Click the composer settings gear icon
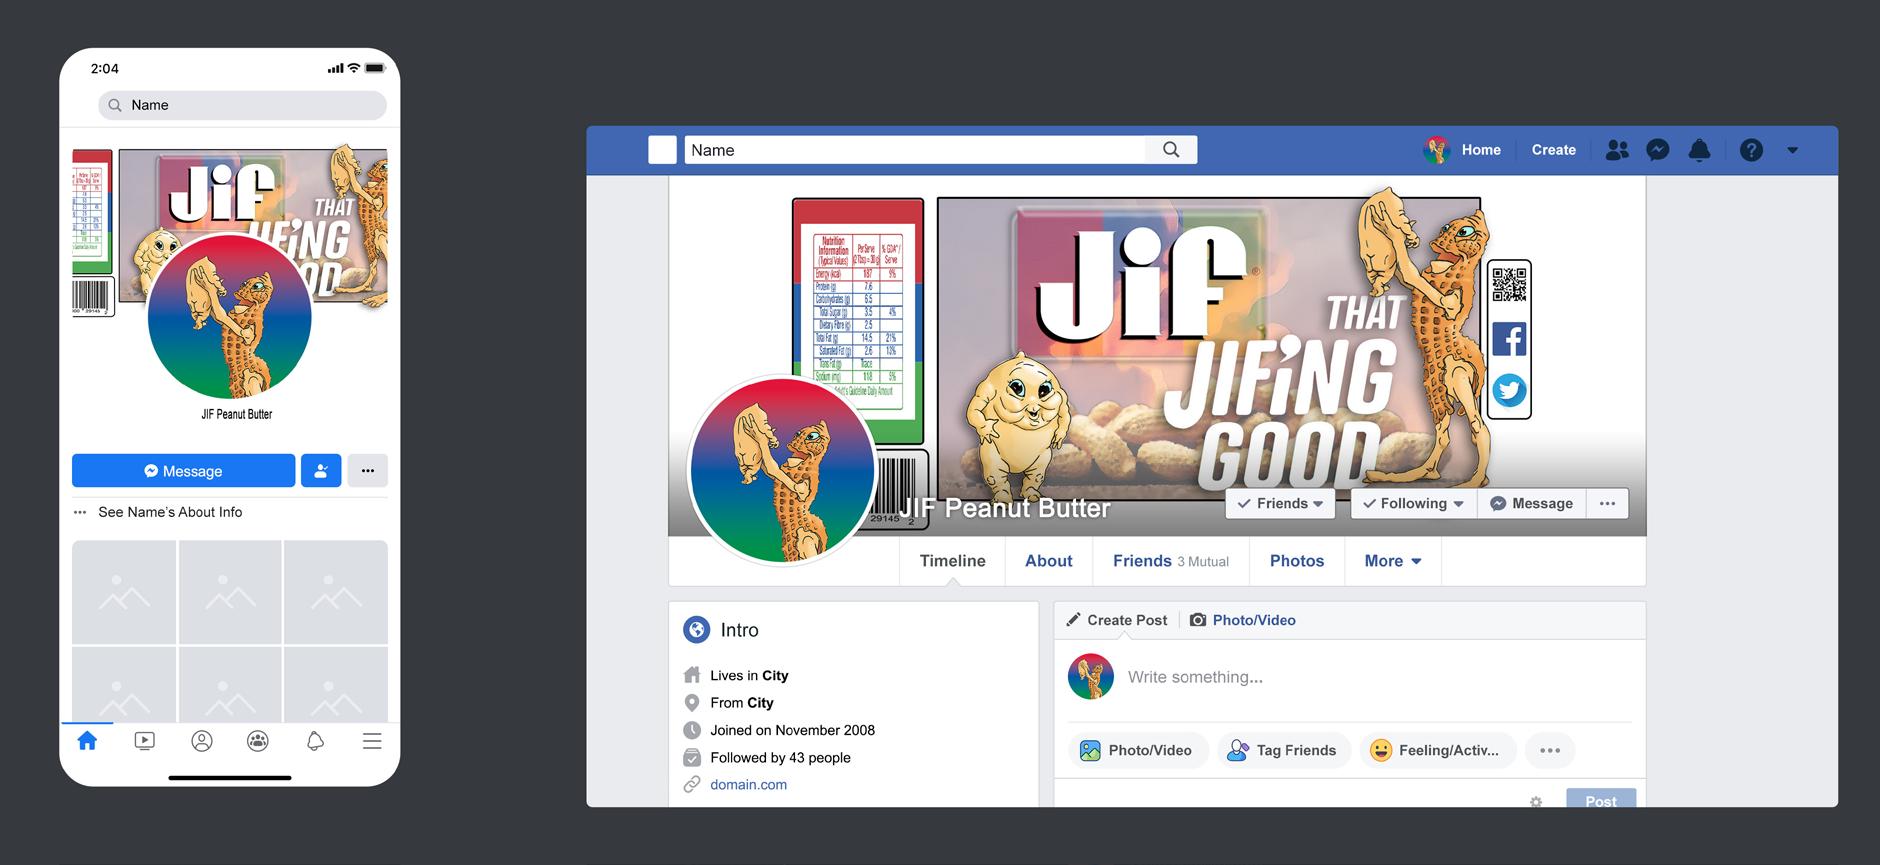Viewport: 1880px width, 865px height. [x=1536, y=801]
